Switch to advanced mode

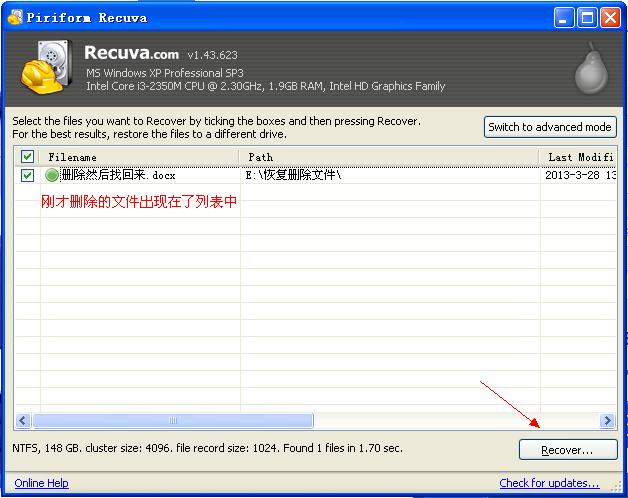[x=550, y=127]
